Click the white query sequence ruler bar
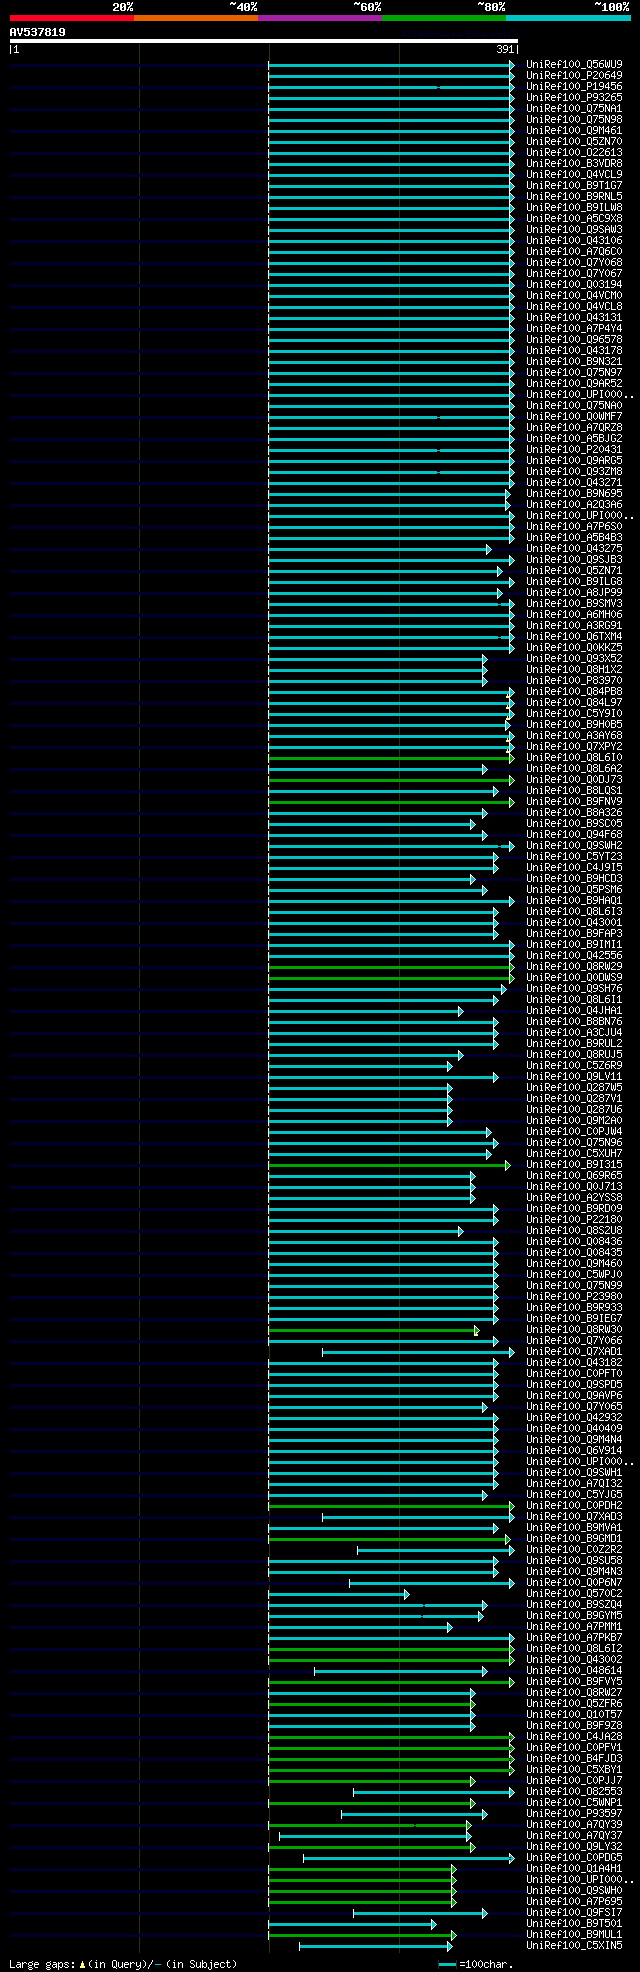The width and height of the screenshot is (640, 1972). [264, 41]
